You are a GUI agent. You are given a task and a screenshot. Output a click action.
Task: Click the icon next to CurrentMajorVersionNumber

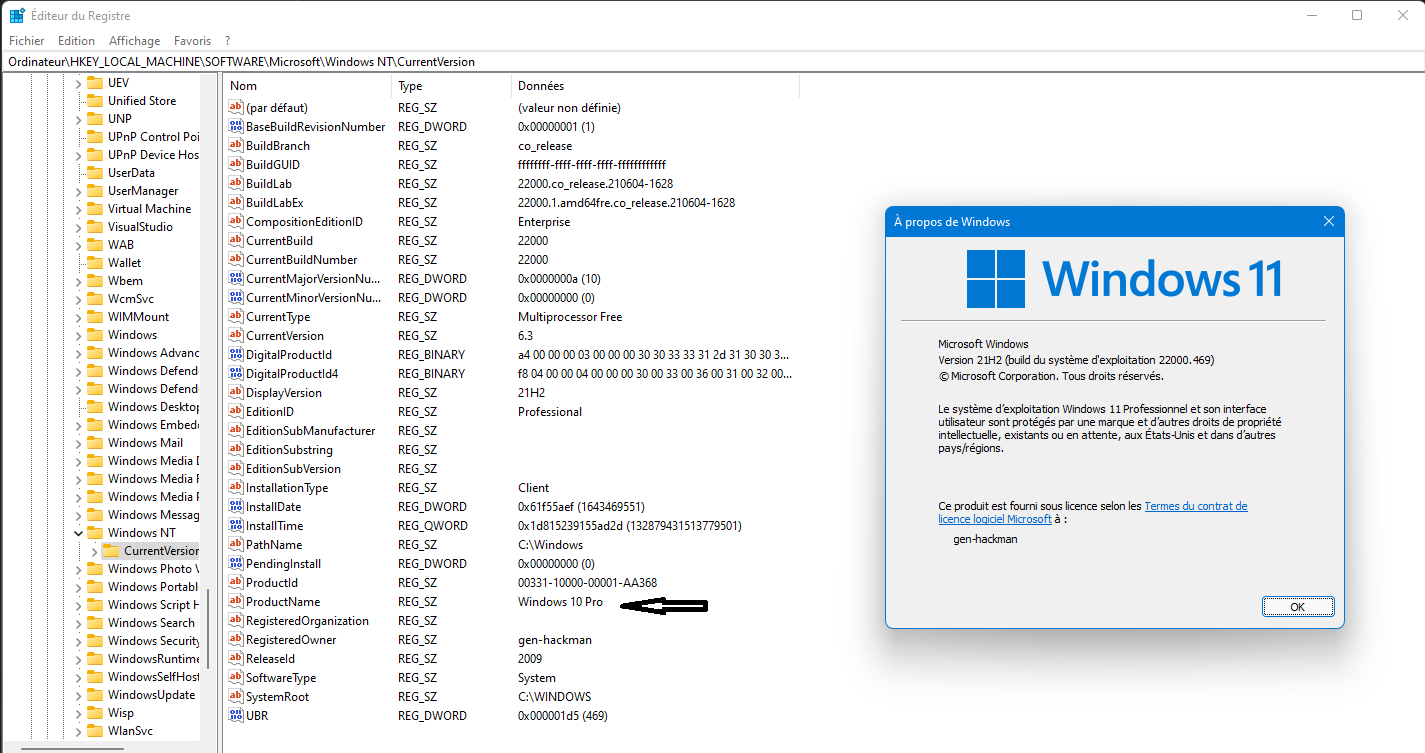[x=236, y=279]
